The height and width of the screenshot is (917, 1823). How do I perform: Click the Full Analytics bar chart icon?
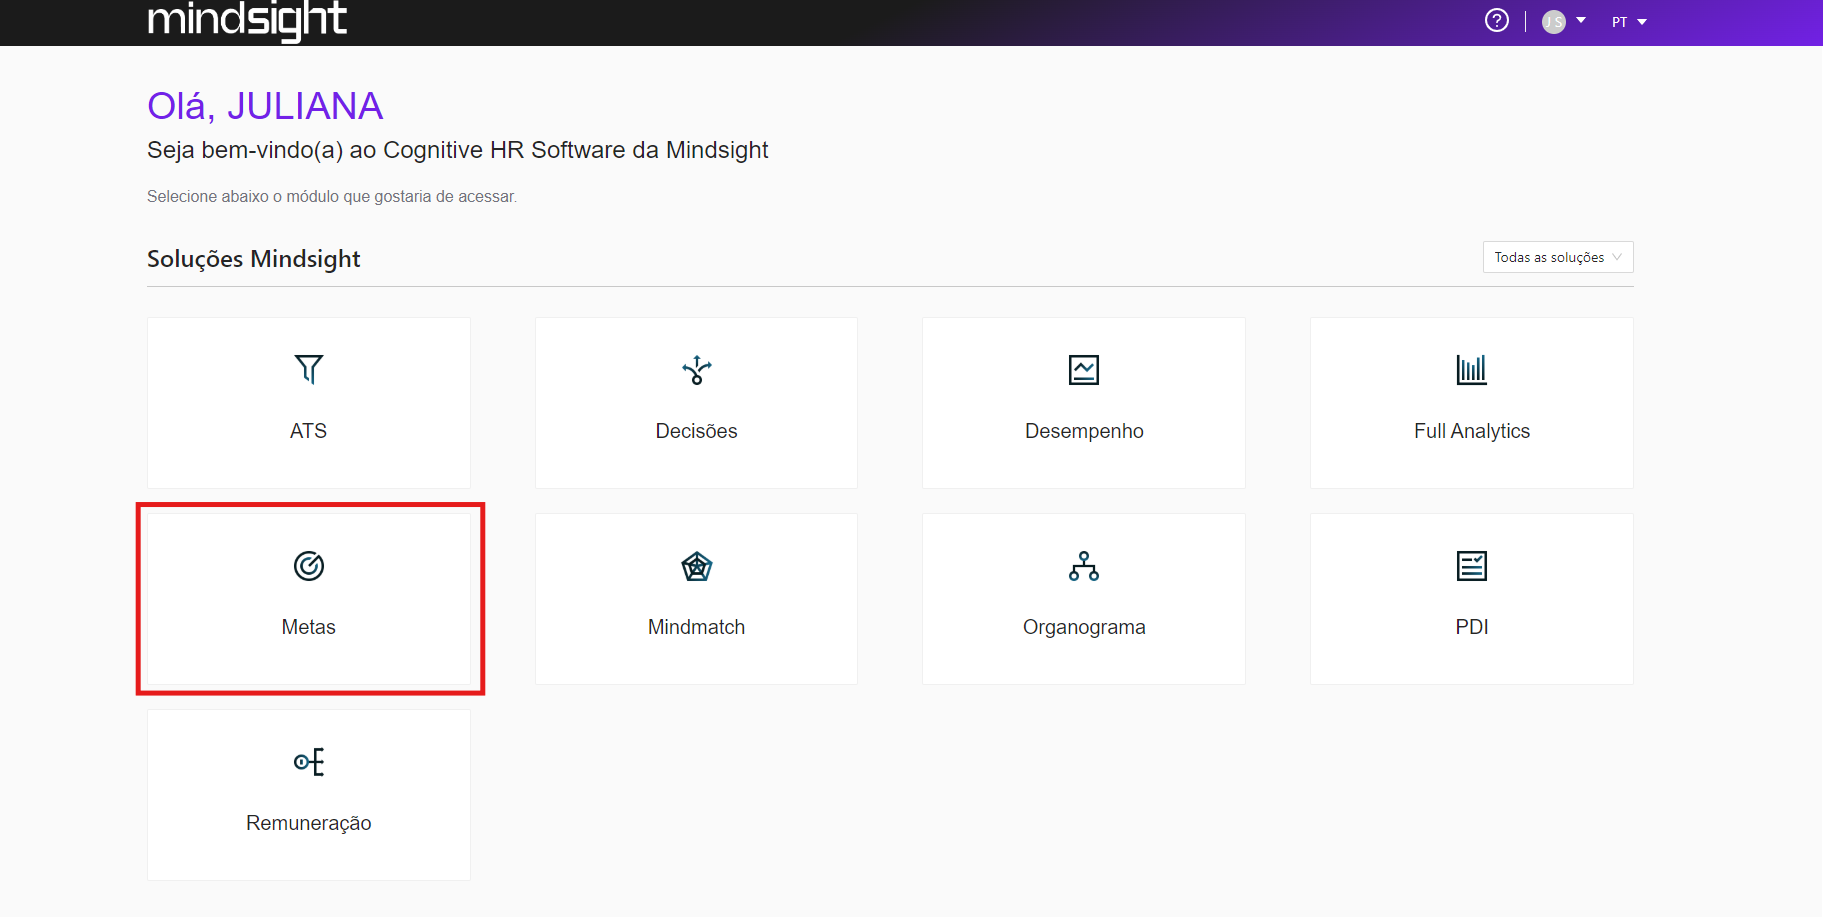(x=1471, y=369)
